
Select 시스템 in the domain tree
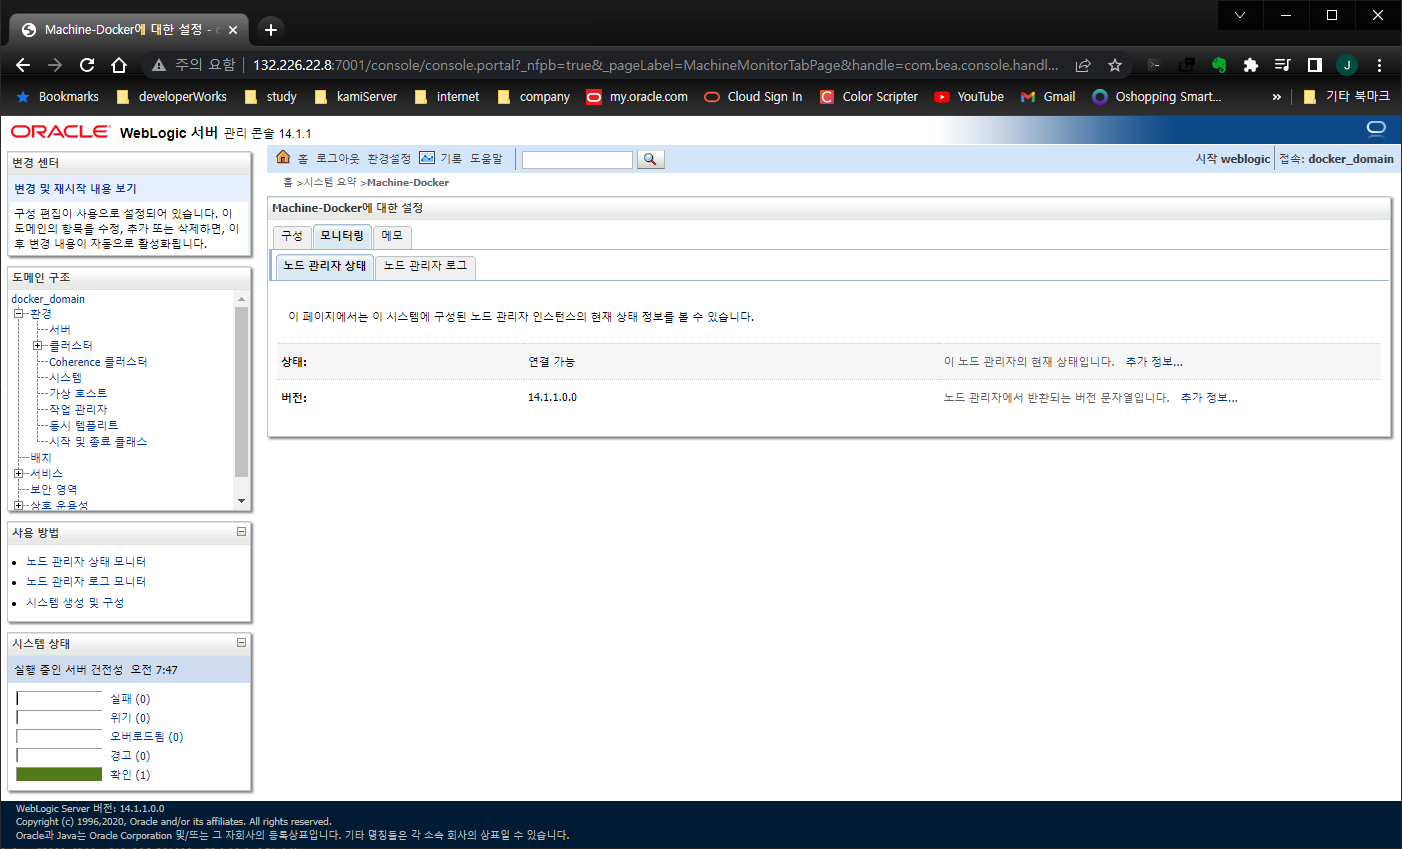coord(65,378)
